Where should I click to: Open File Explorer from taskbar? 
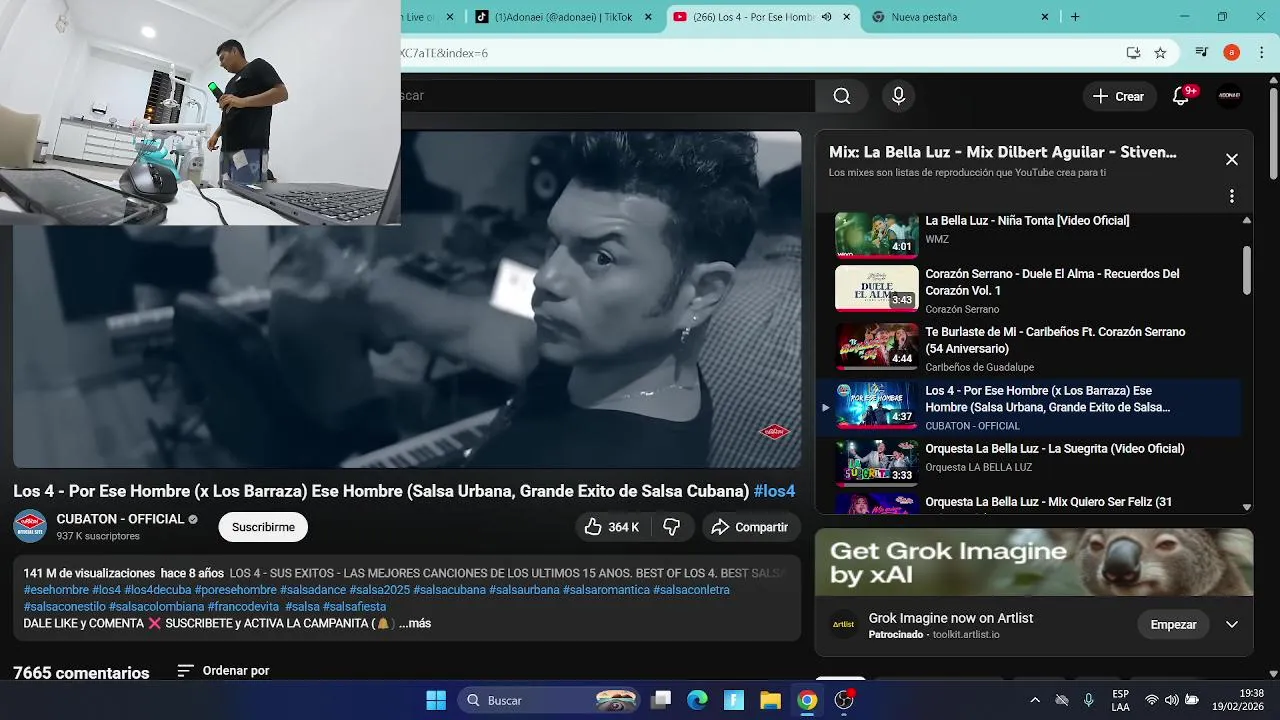(x=770, y=700)
